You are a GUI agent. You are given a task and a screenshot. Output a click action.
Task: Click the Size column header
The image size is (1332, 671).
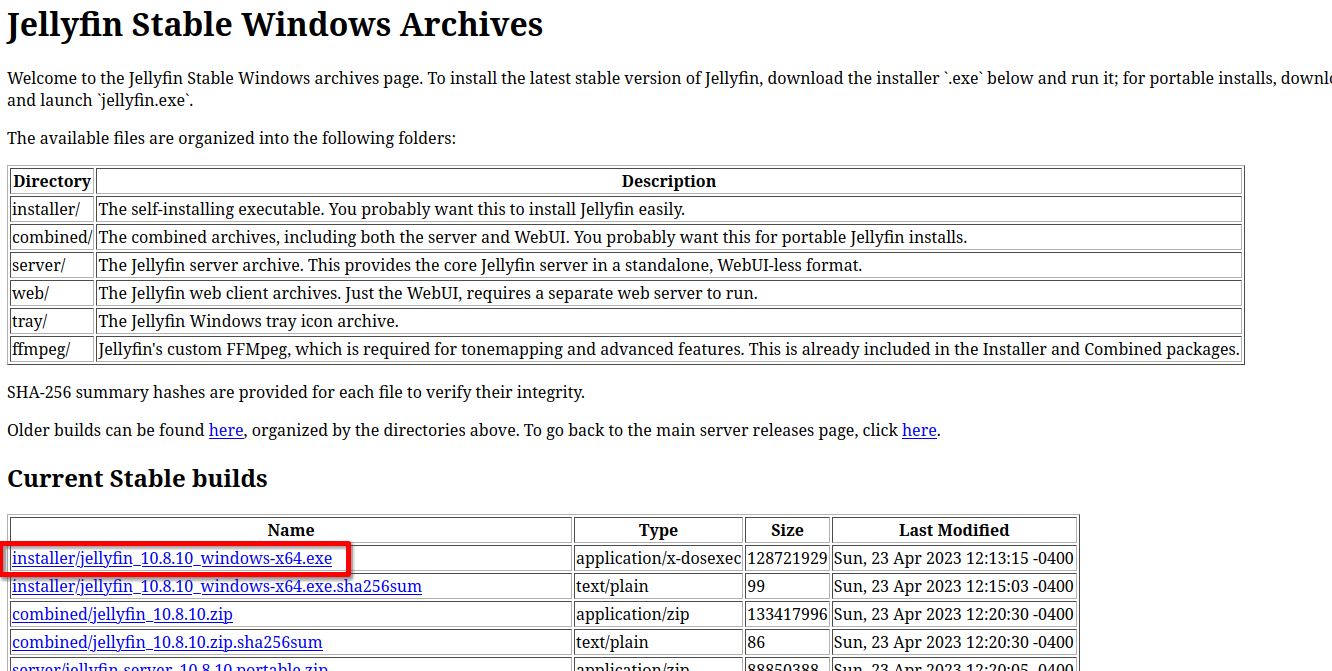786,530
